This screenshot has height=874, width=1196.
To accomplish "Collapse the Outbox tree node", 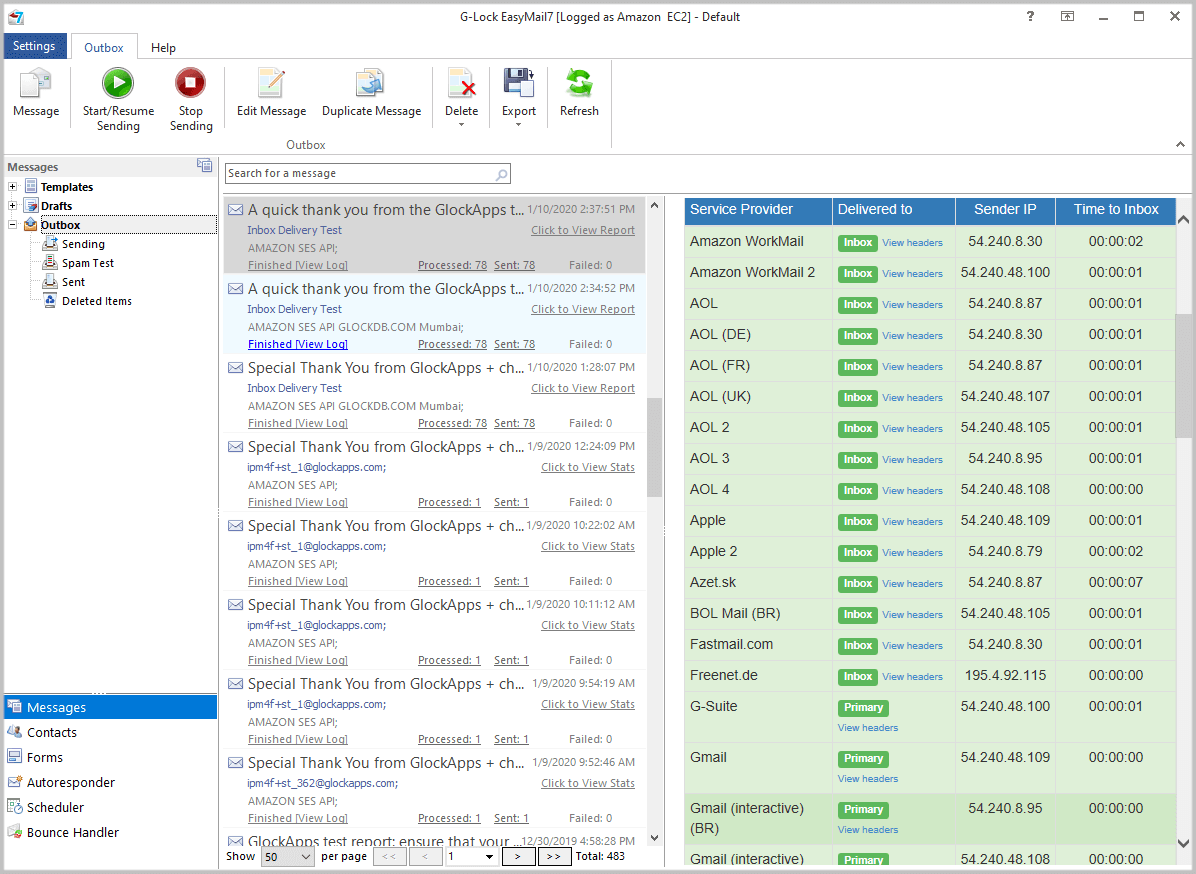I will pyautogui.click(x=12, y=224).
